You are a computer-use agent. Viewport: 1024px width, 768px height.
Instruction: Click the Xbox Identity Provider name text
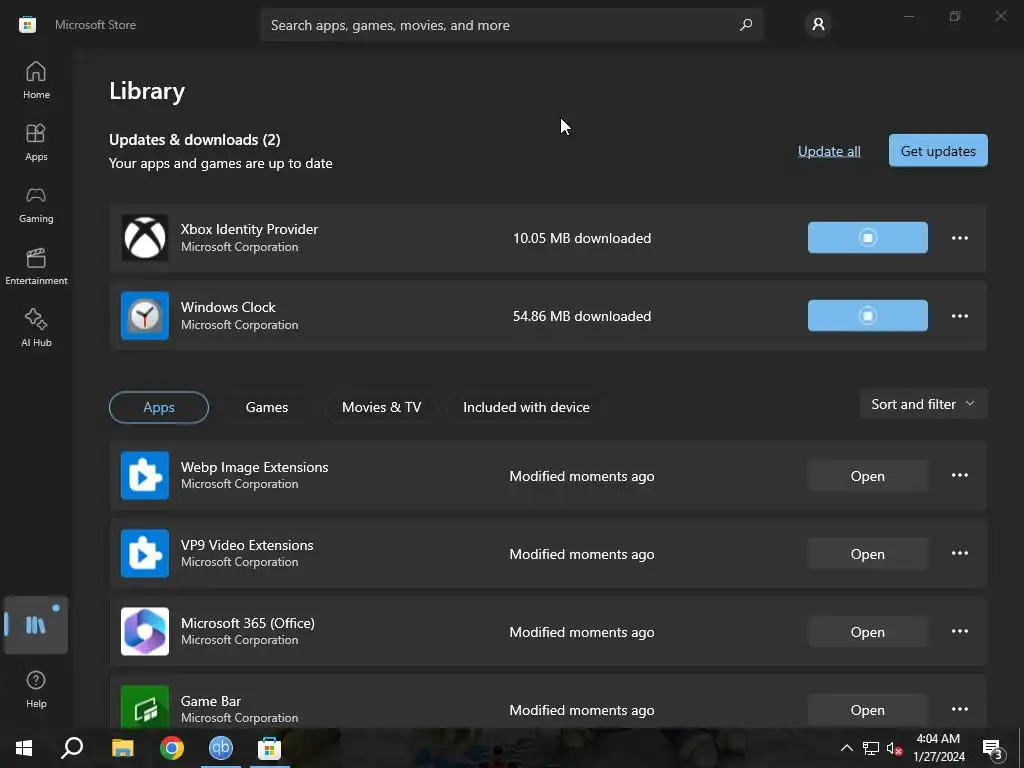point(249,229)
